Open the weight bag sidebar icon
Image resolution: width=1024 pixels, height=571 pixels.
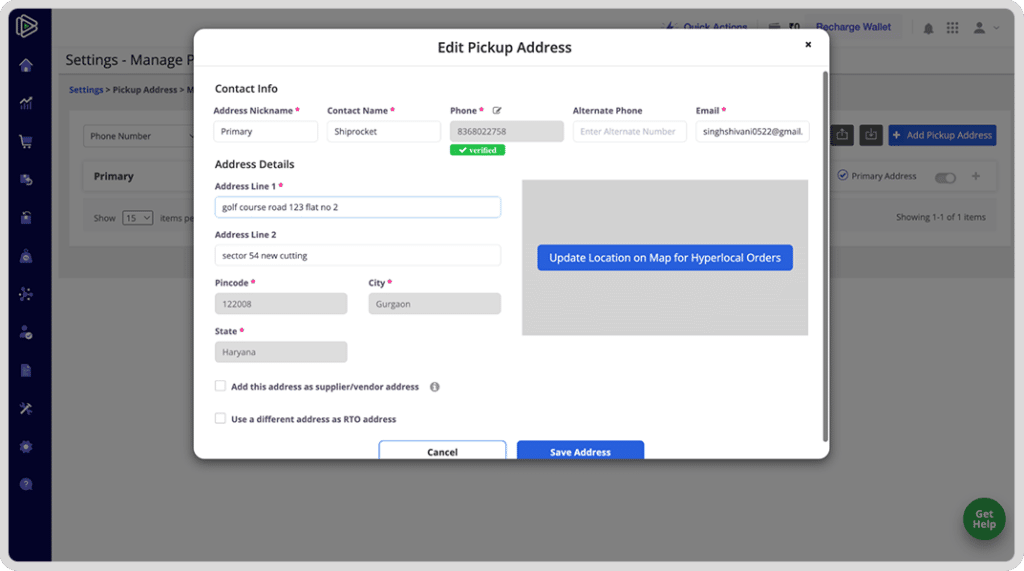click(x=26, y=256)
